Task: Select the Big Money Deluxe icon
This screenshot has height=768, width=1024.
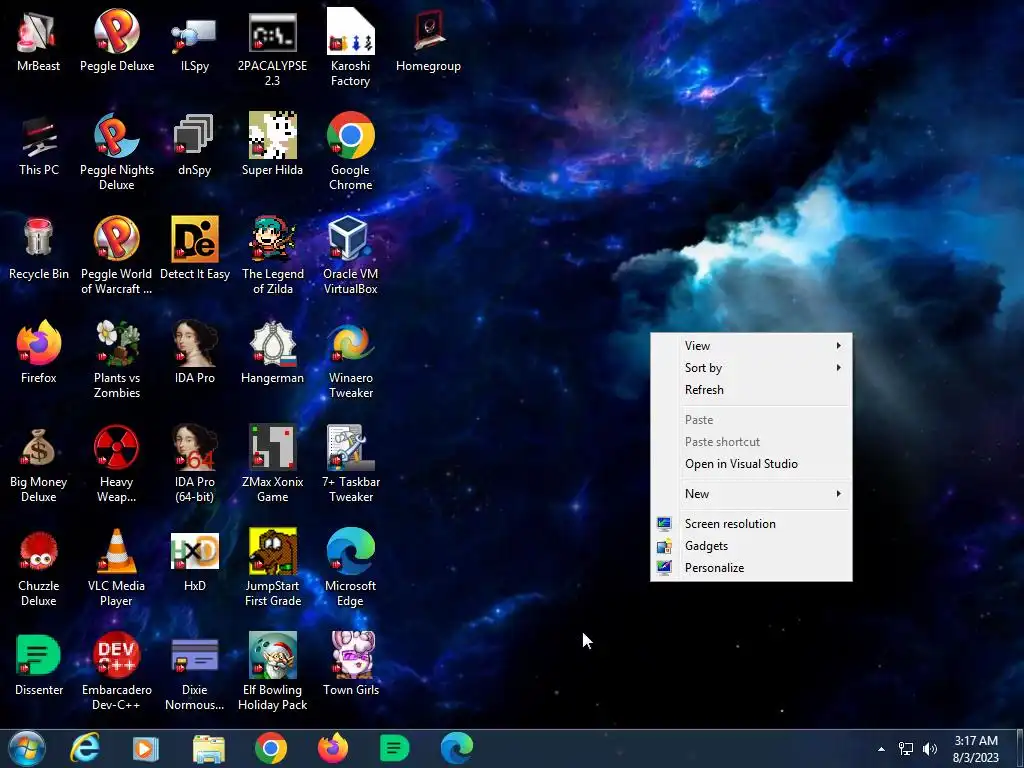Action: [x=39, y=463]
